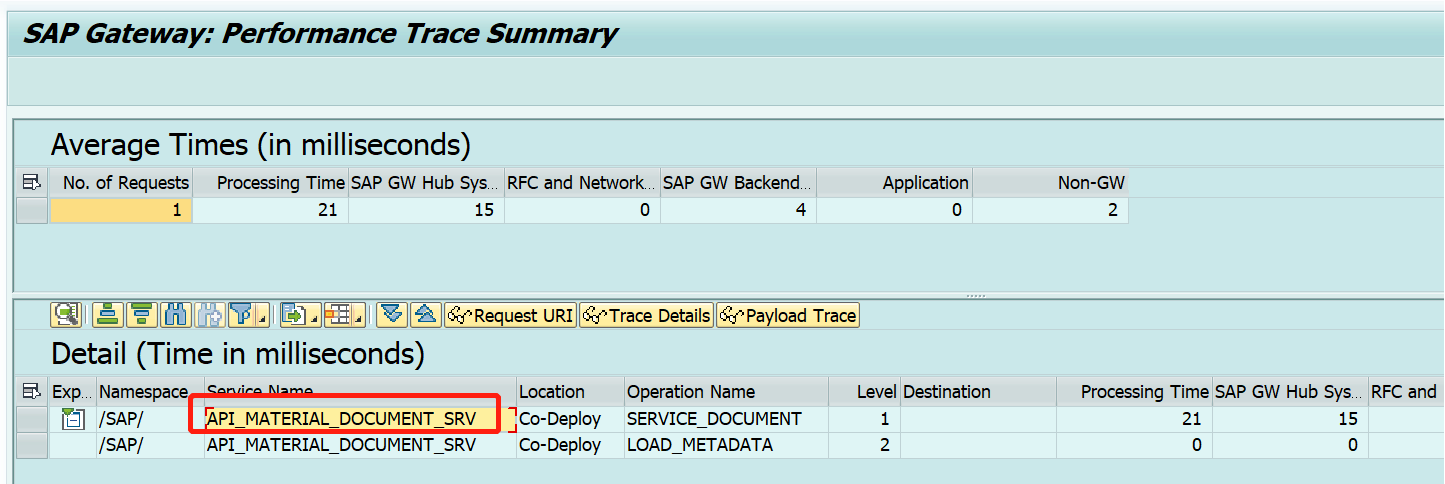The width and height of the screenshot is (1445, 484).
Task: Open Find with the binoculars icon
Action: point(175,315)
